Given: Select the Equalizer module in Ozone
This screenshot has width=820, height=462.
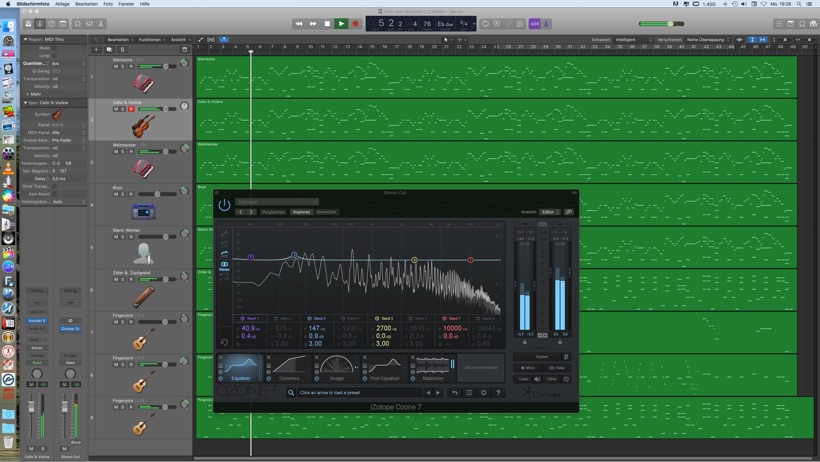Looking at the screenshot, I should 241,368.
